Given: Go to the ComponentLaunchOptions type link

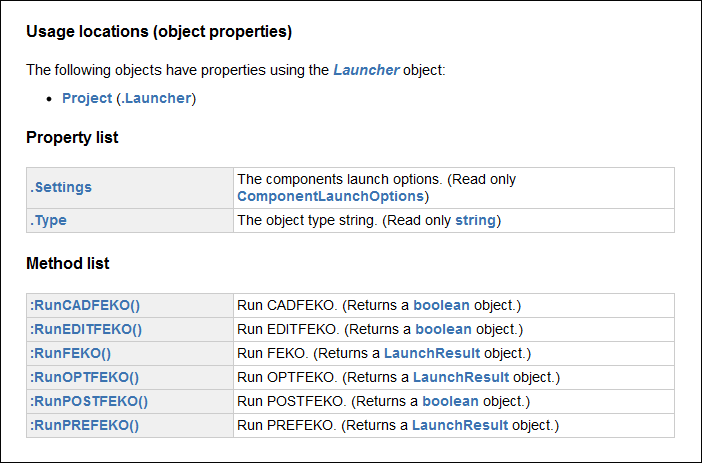Looking at the screenshot, I should pos(330,196).
